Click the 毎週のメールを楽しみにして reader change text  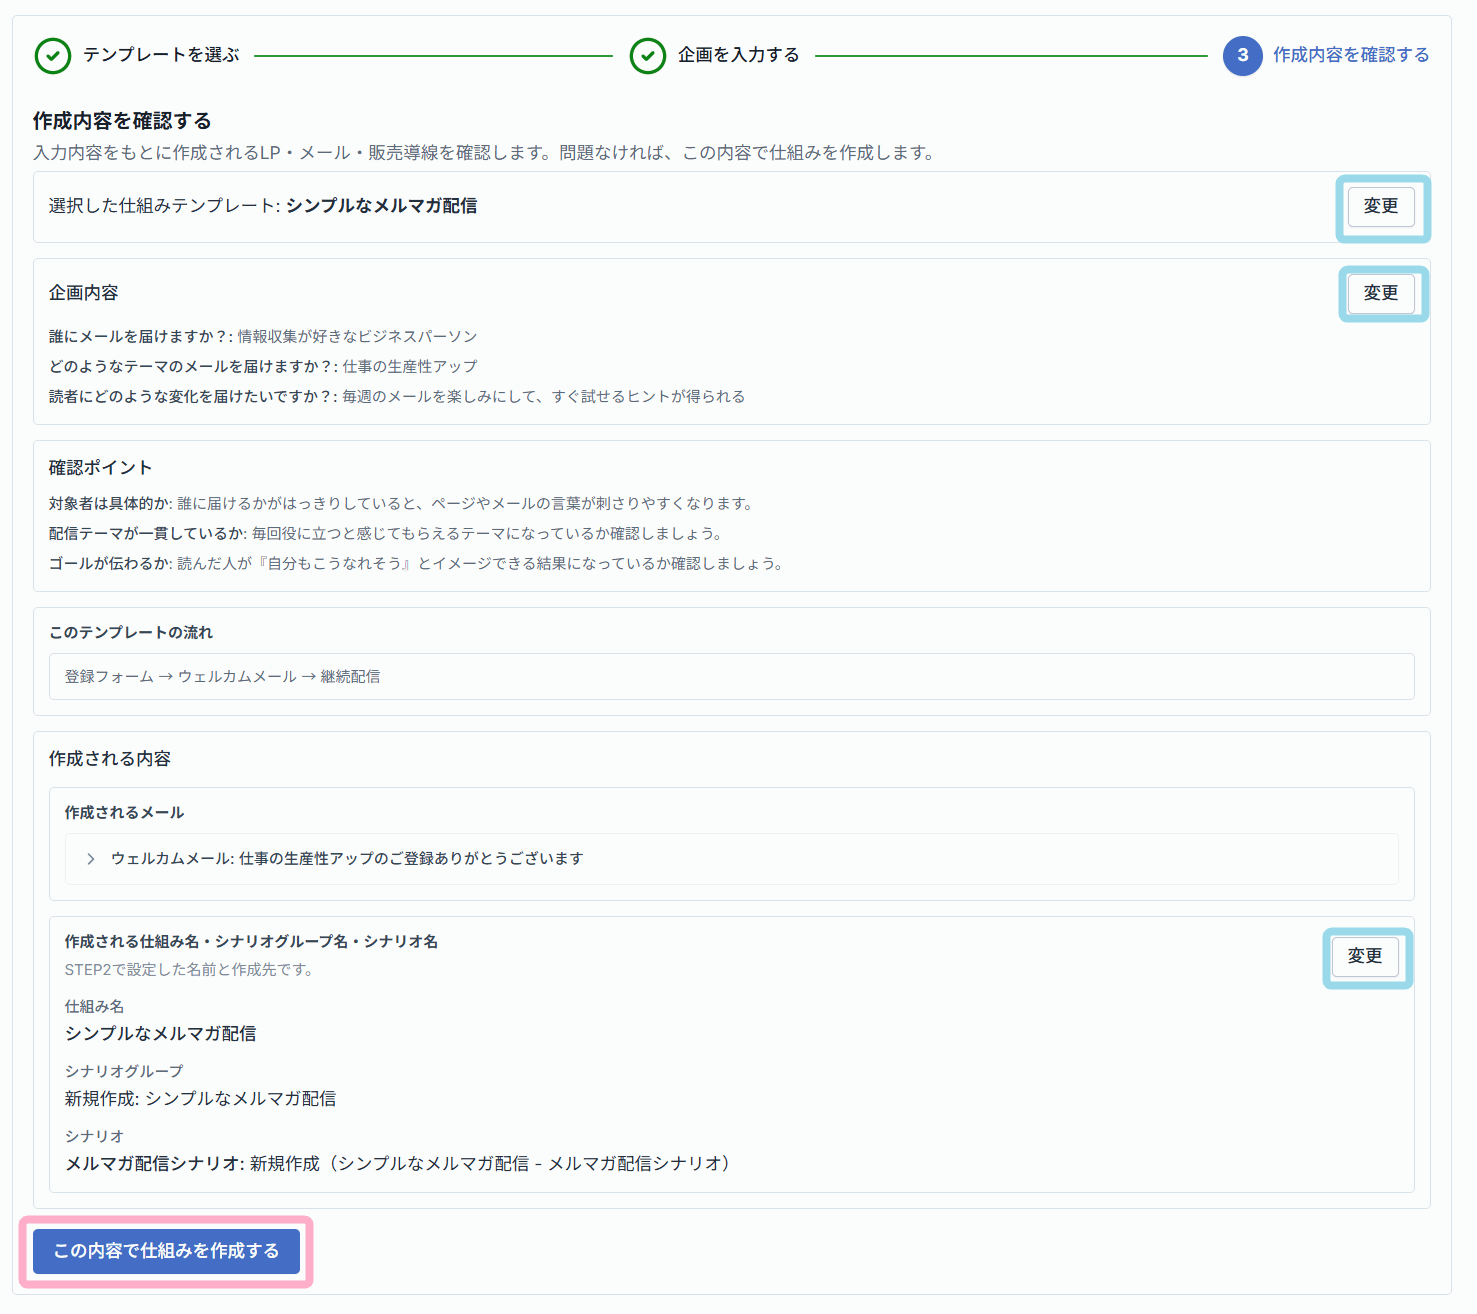[544, 397]
